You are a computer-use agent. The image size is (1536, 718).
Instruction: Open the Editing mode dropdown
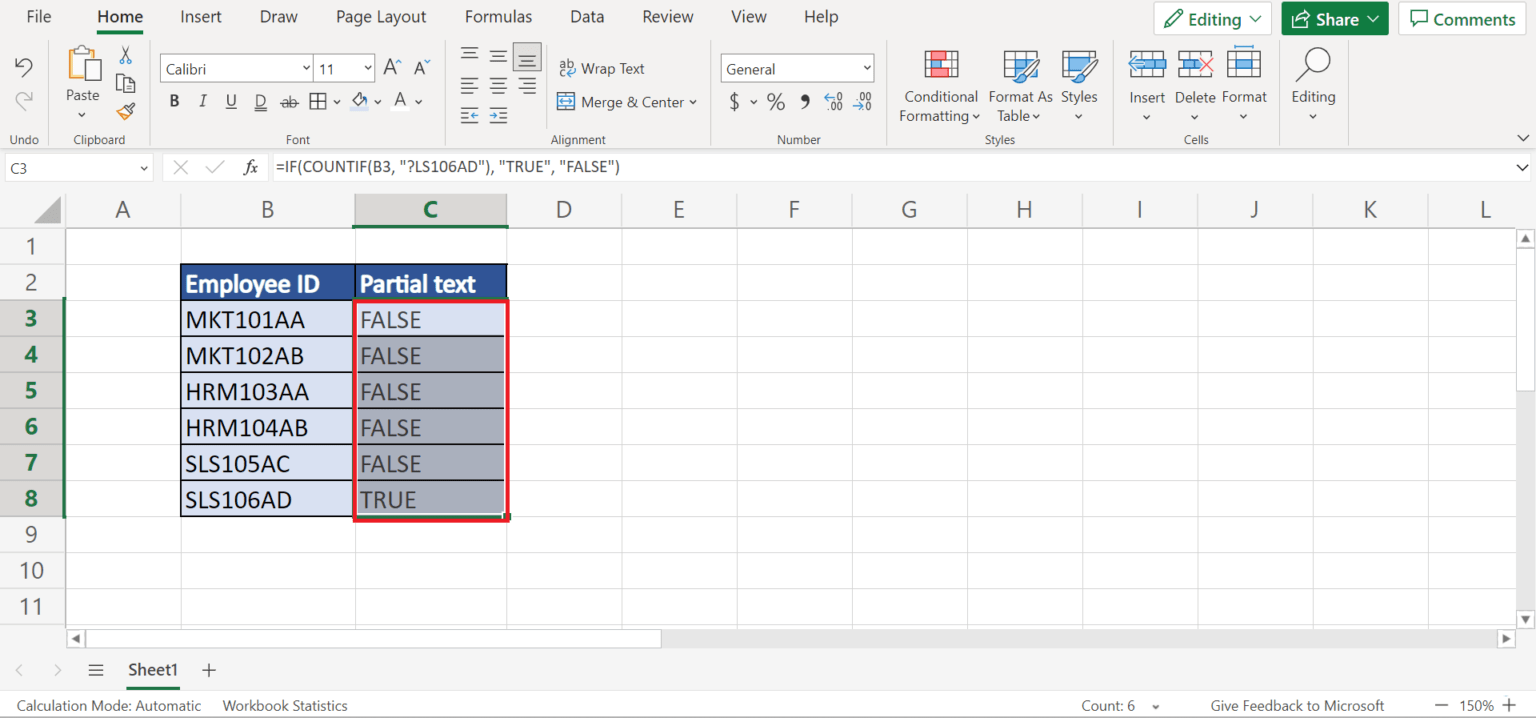[x=1212, y=19]
